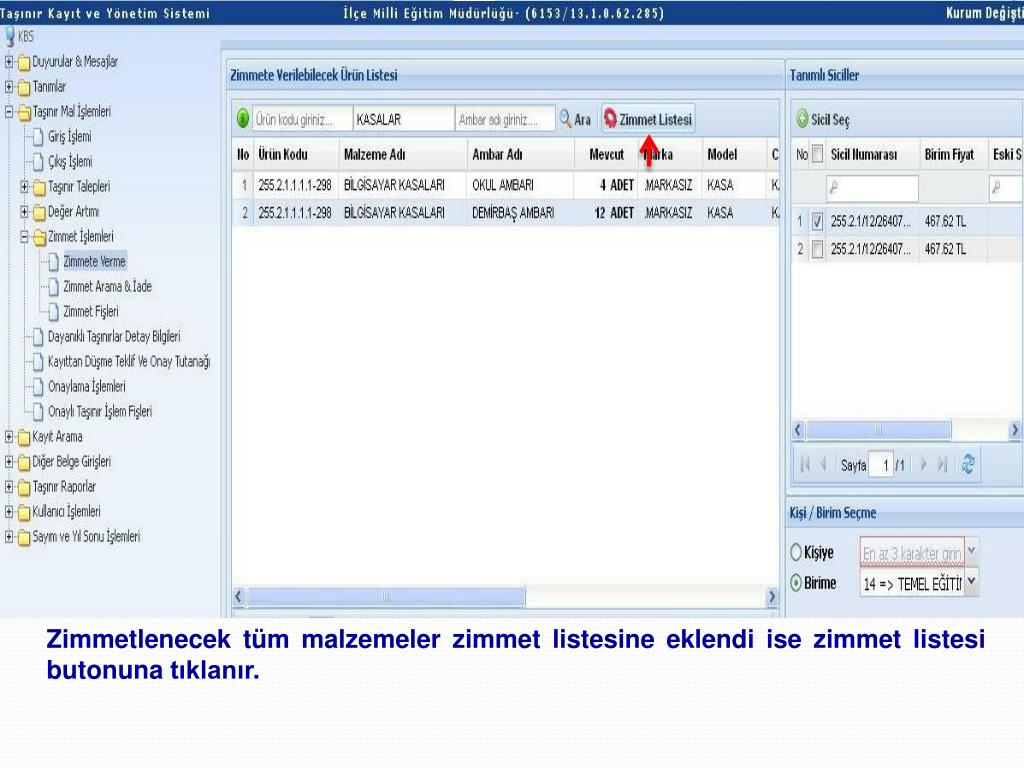The width and height of the screenshot is (1024, 768).
Task: Go to previous page in Siciller pager
Action: [824, 464]
